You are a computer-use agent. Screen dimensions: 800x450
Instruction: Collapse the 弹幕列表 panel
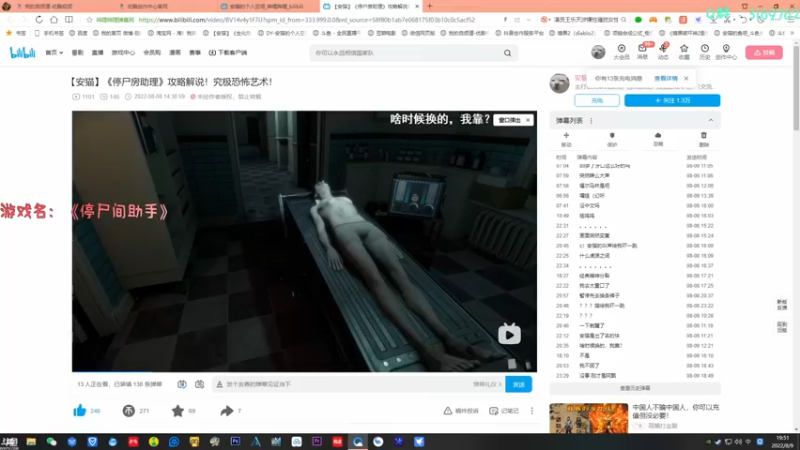click(711, 120)
